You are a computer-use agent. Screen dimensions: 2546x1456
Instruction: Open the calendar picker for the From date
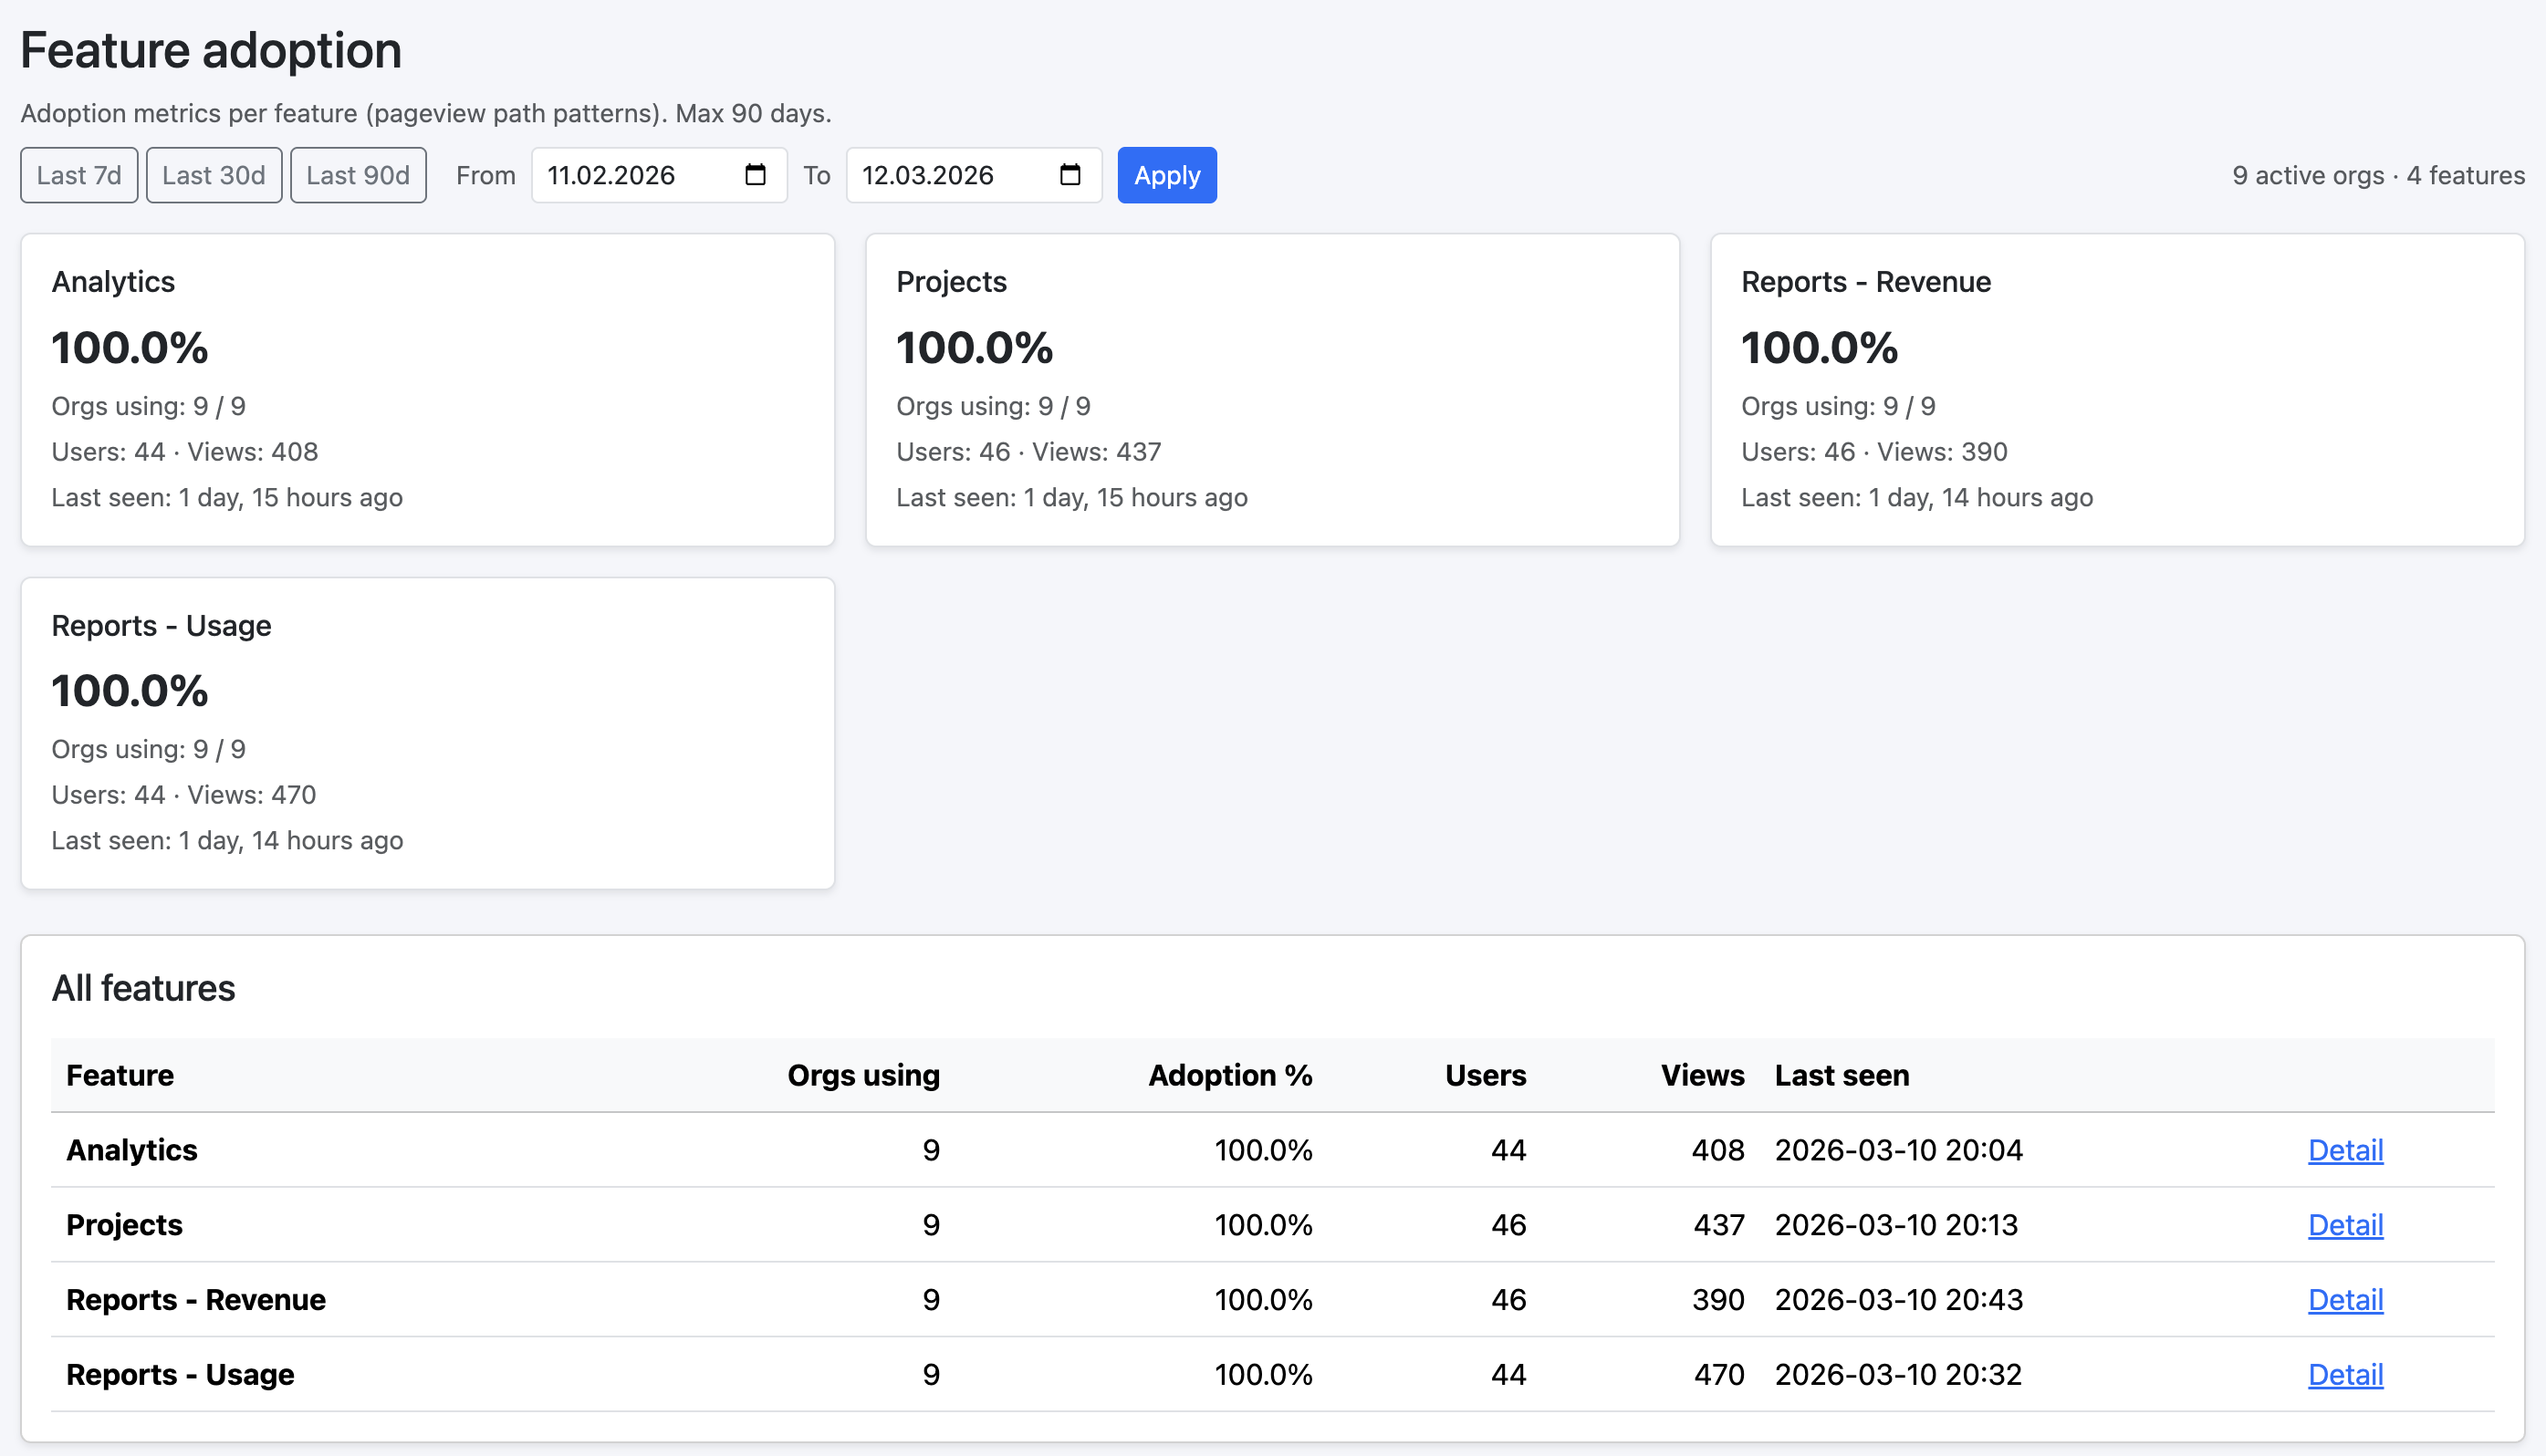755,175
